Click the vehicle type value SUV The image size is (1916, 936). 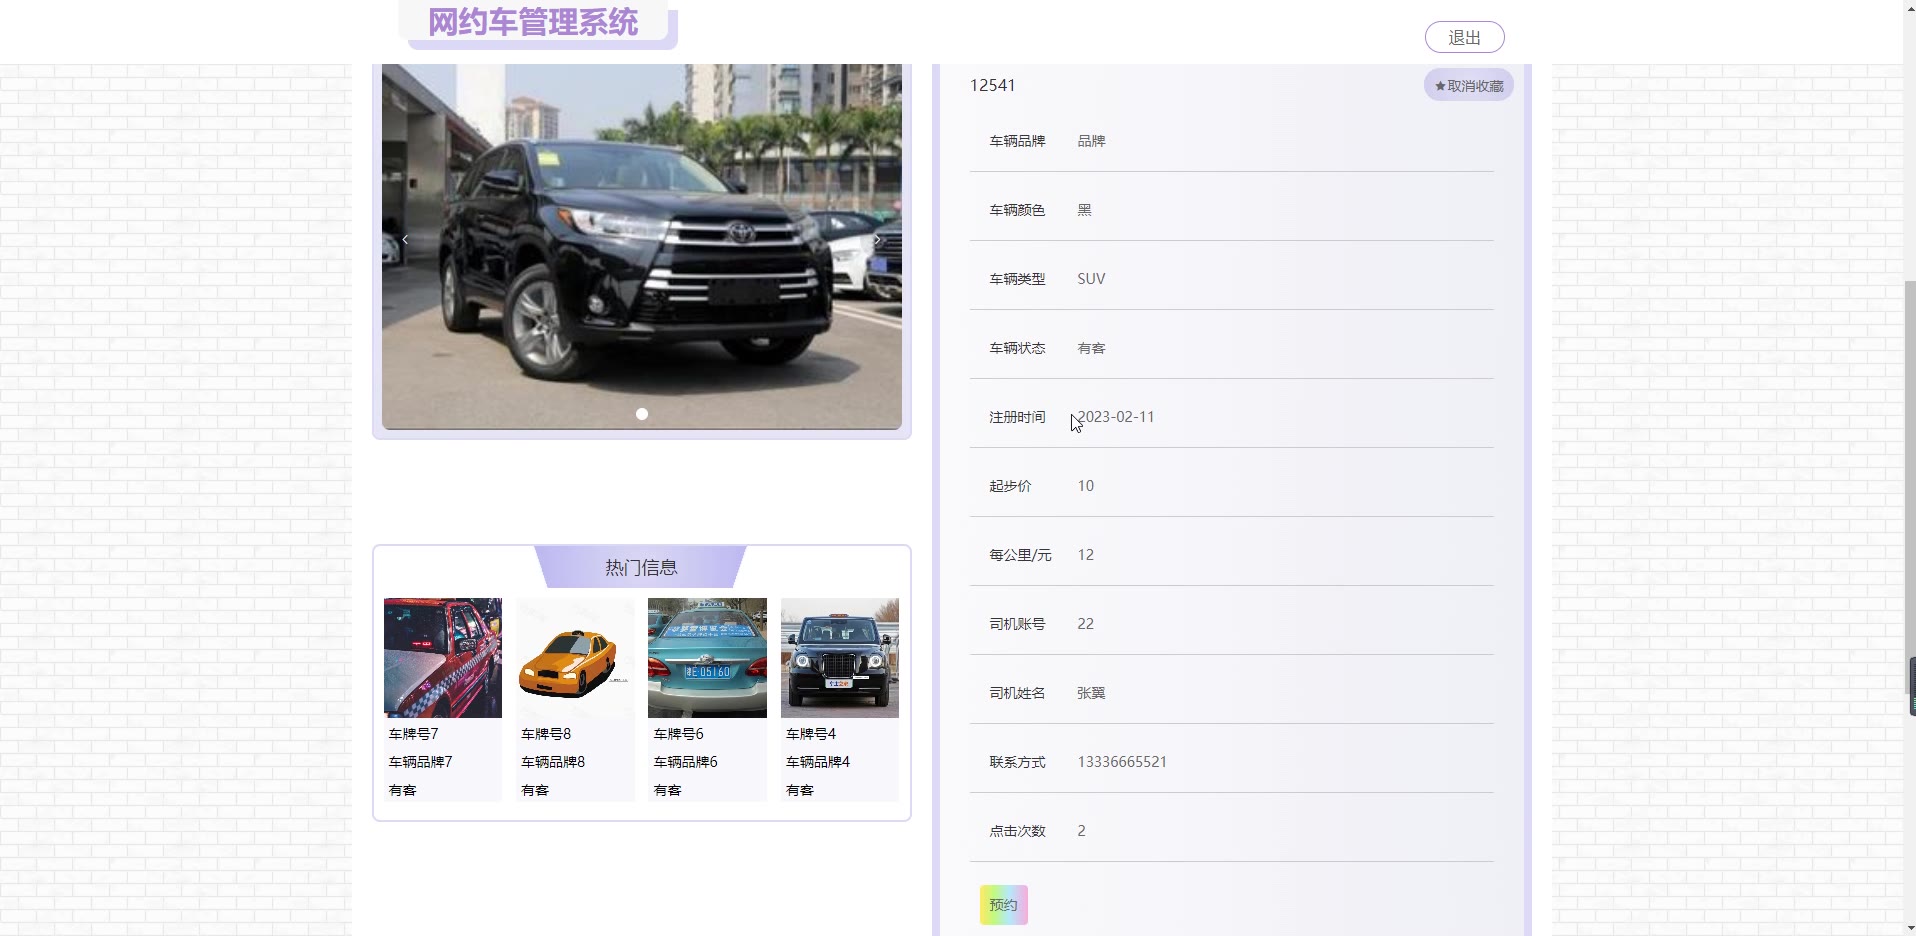[x=1091, y=279]
